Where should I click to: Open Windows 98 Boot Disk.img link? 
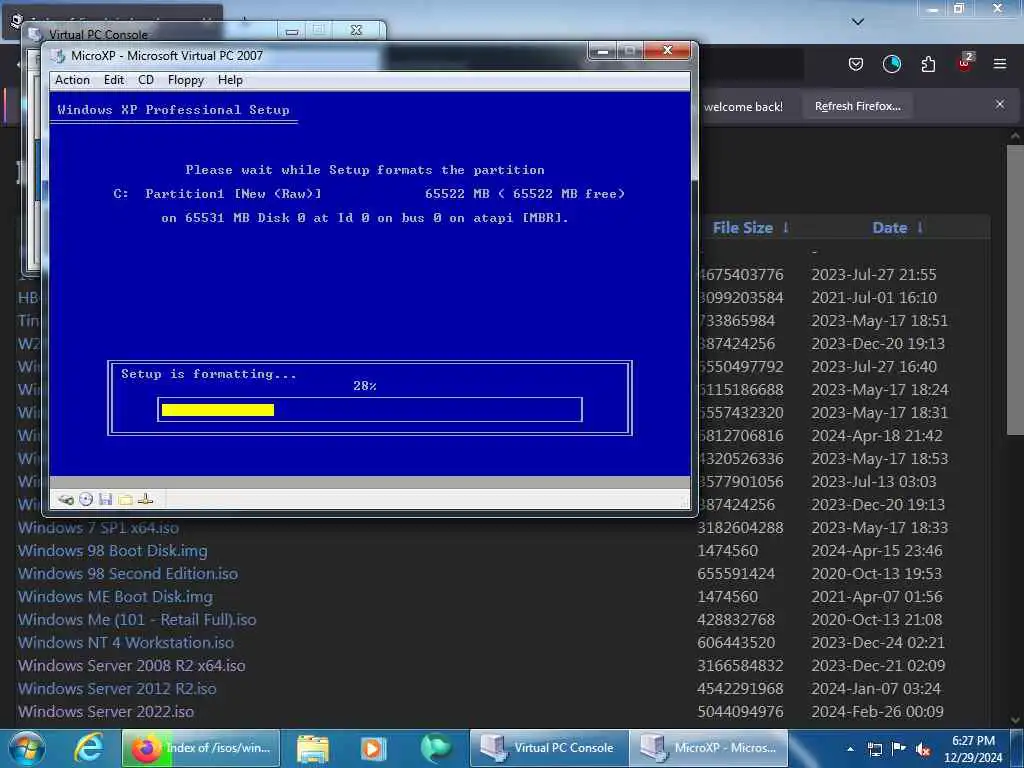point(112,551)
